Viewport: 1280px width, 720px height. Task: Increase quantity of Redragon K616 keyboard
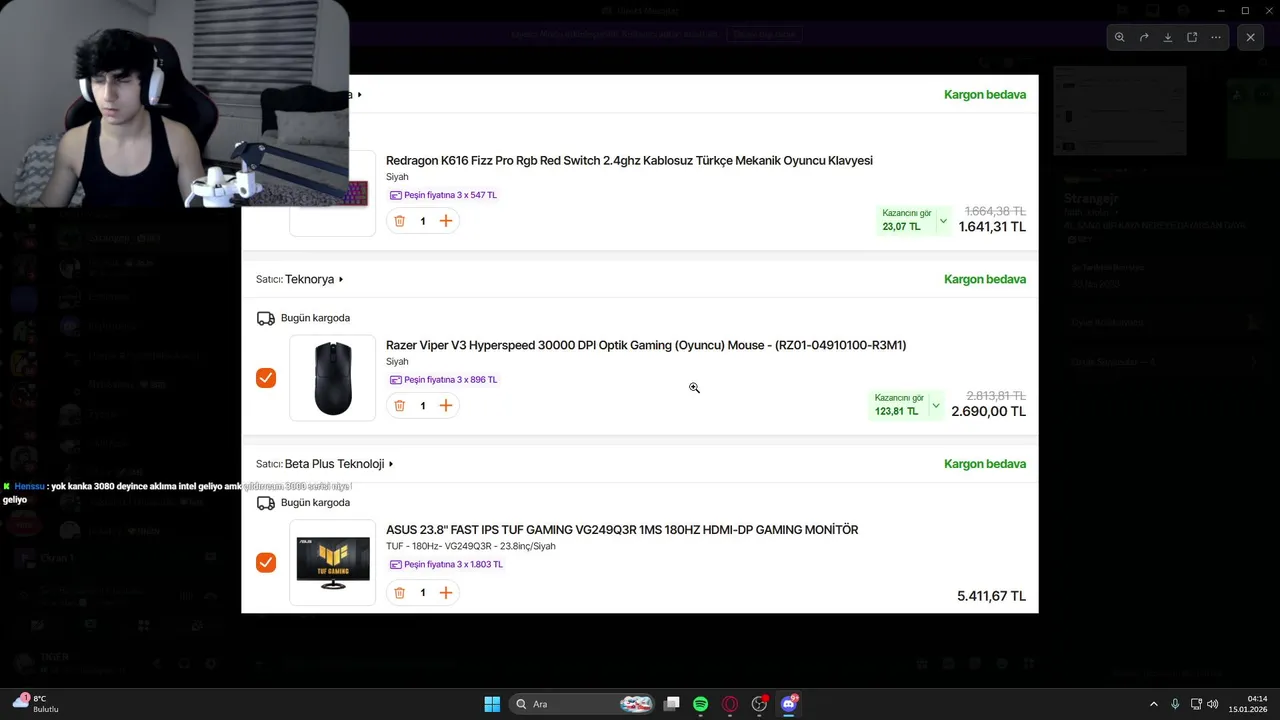pos(446,221)
